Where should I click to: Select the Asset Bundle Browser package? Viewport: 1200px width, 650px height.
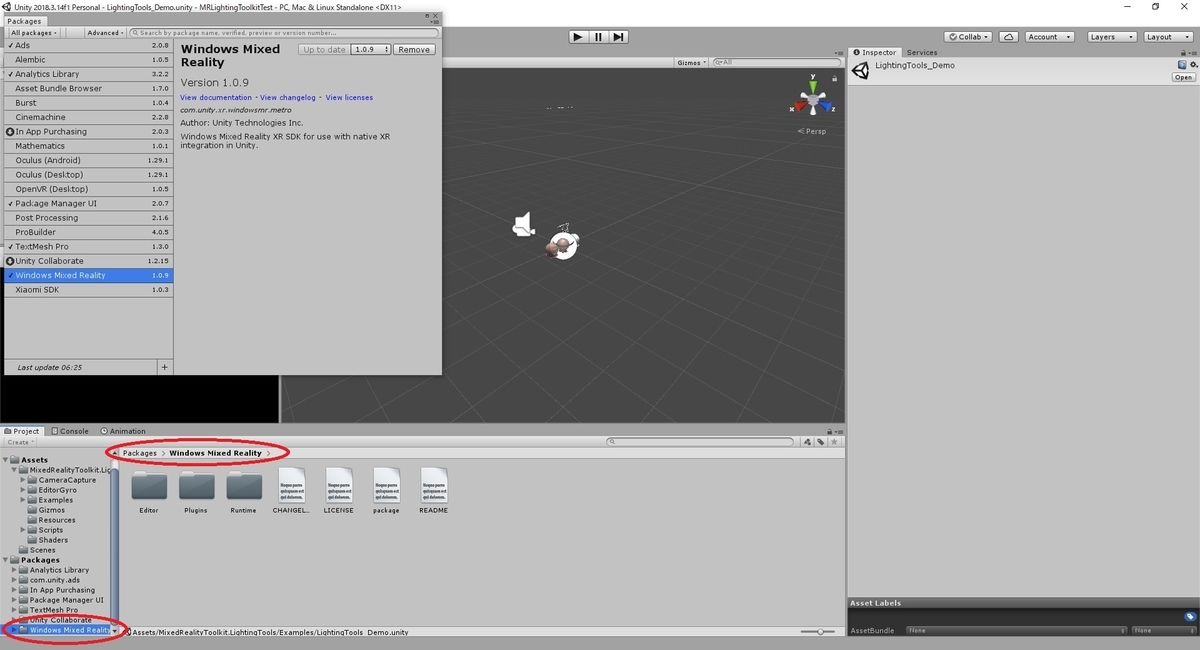coord(87,88)
